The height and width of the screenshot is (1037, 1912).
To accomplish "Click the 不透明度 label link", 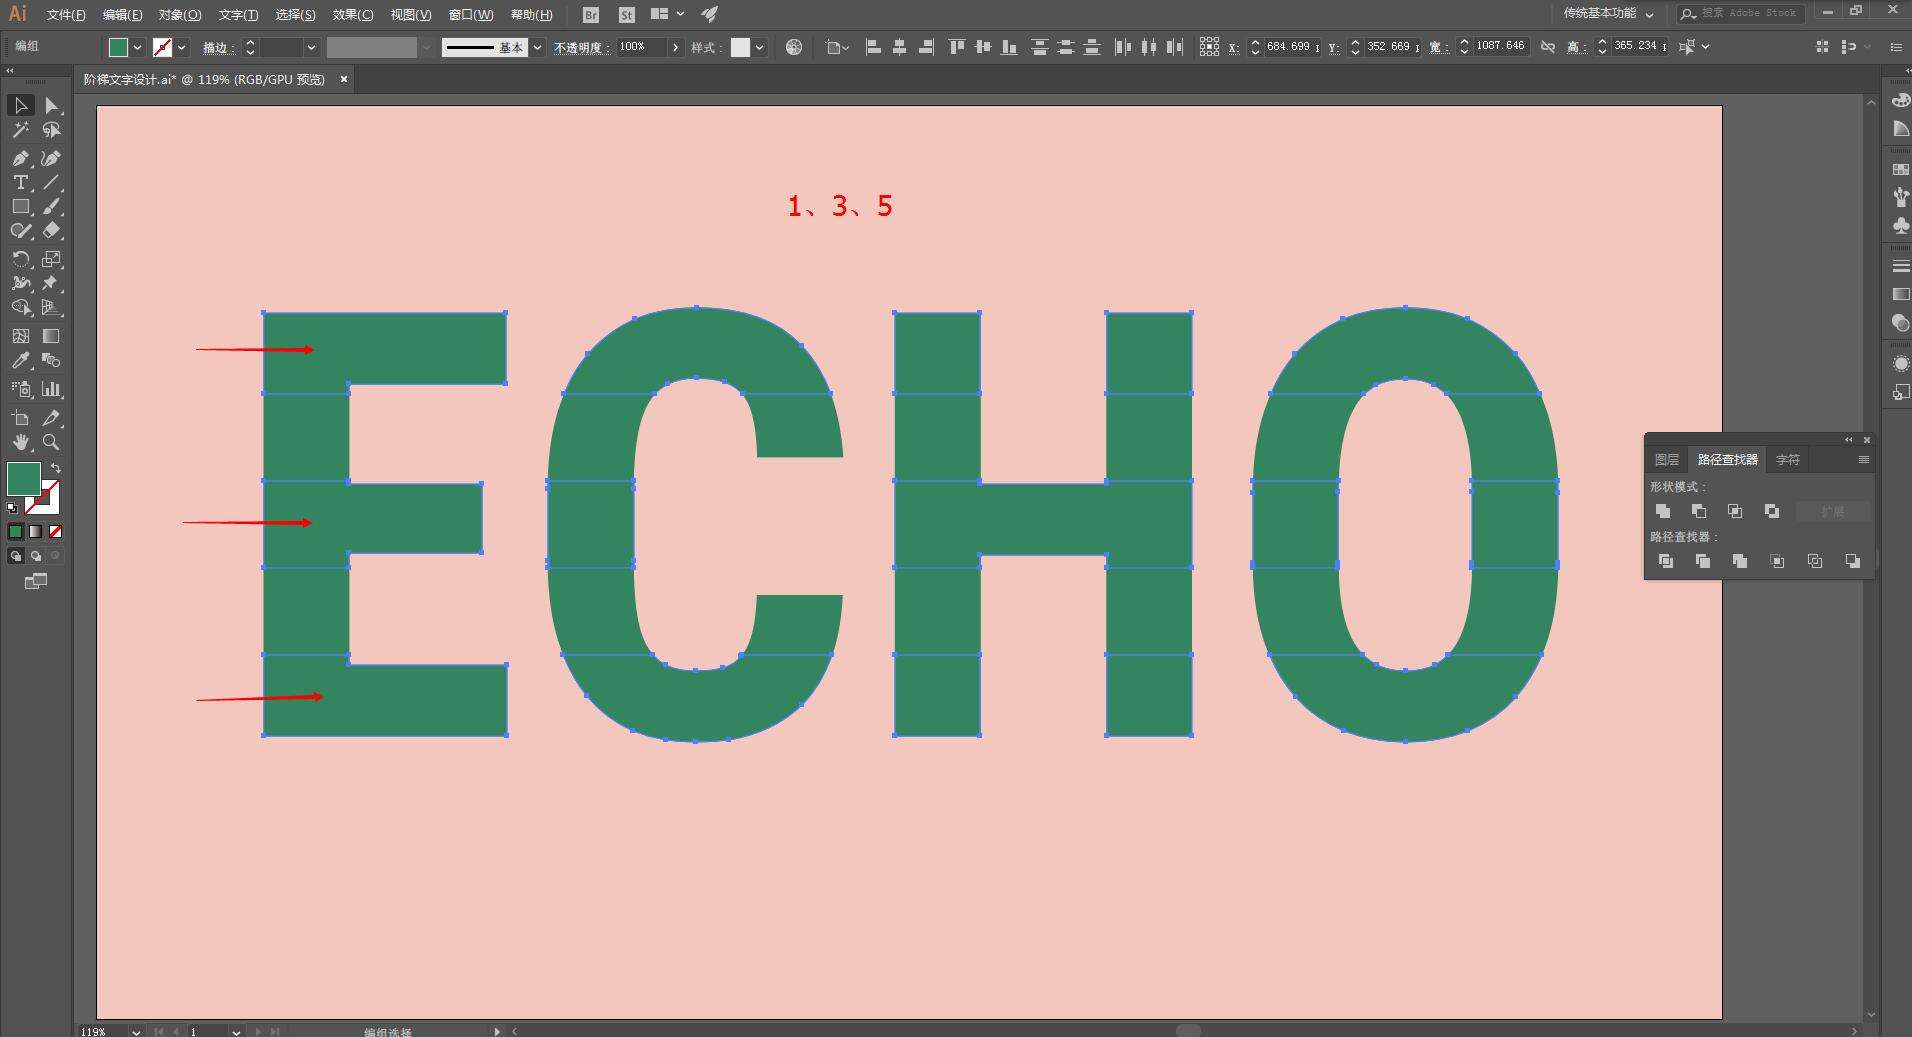I will [x=582, y=48].
